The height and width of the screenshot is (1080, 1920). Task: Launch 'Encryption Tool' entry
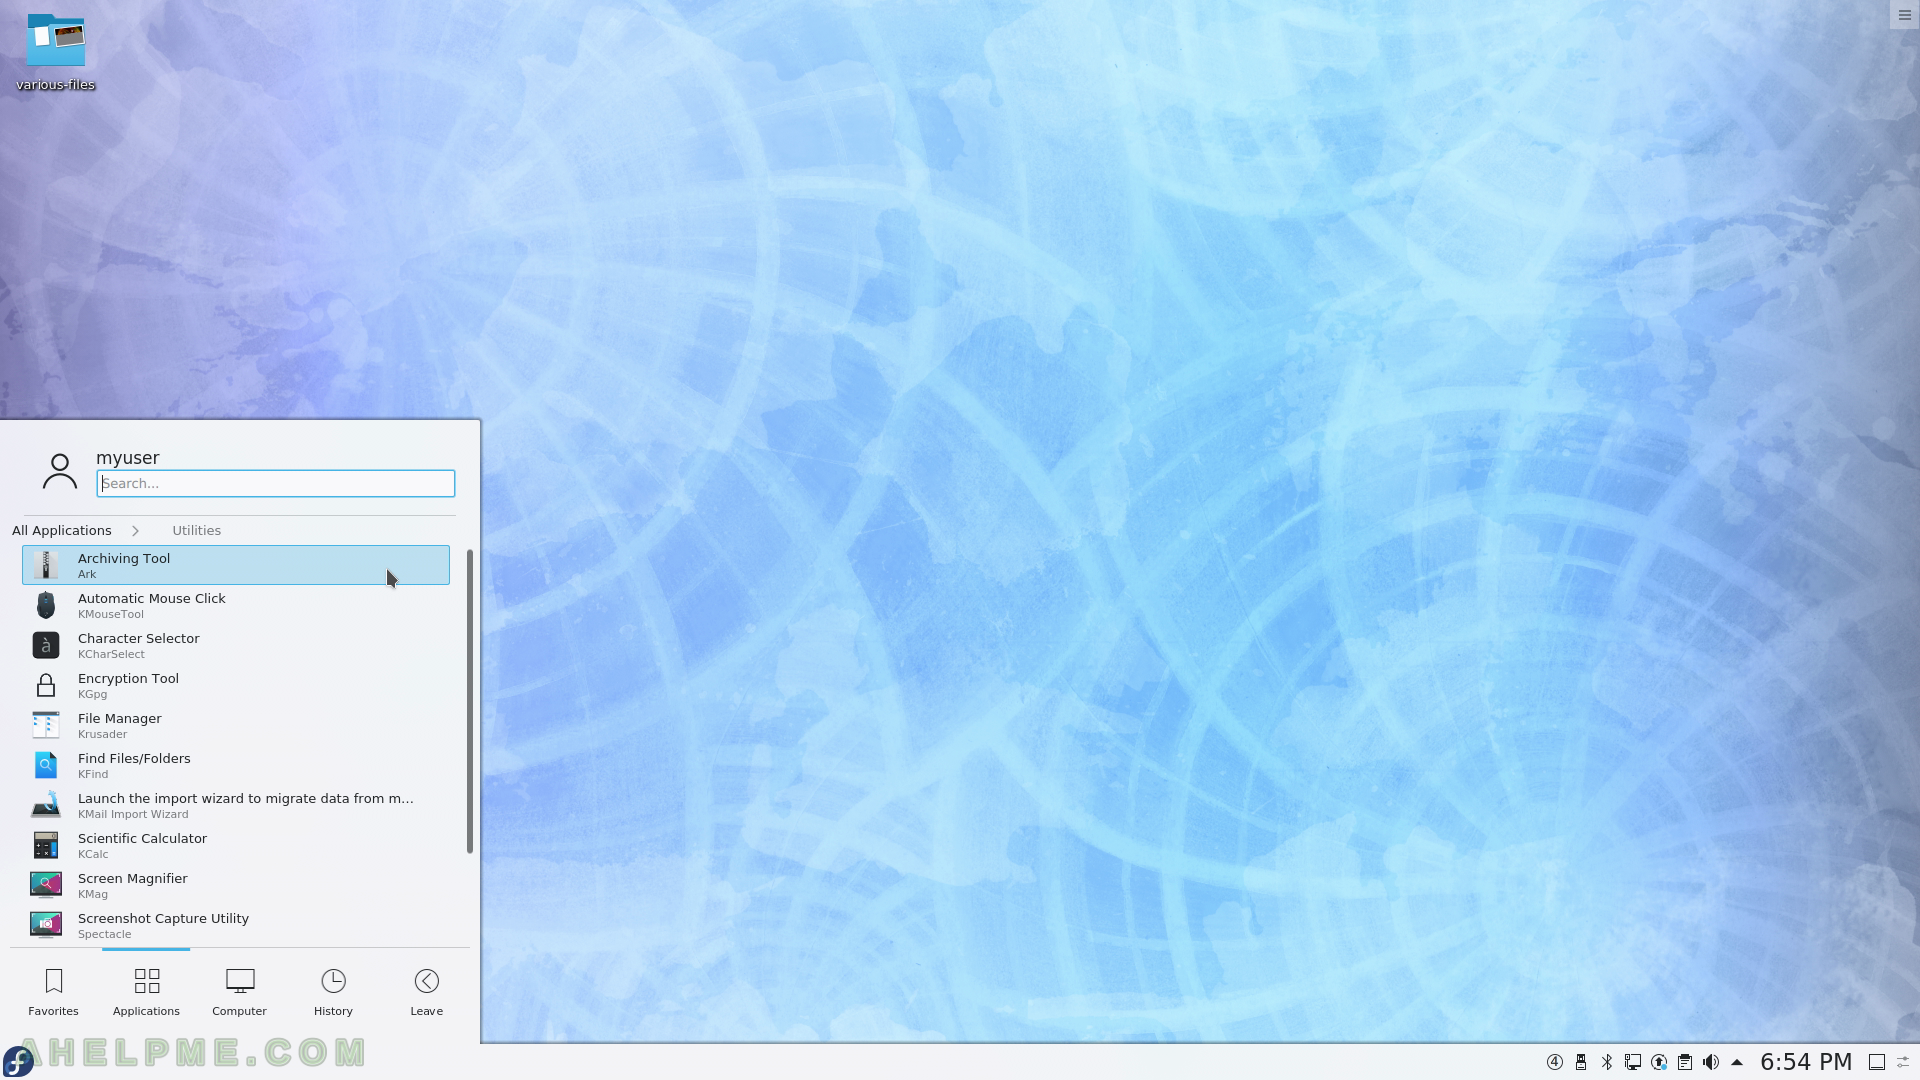[x=236, y=685]
